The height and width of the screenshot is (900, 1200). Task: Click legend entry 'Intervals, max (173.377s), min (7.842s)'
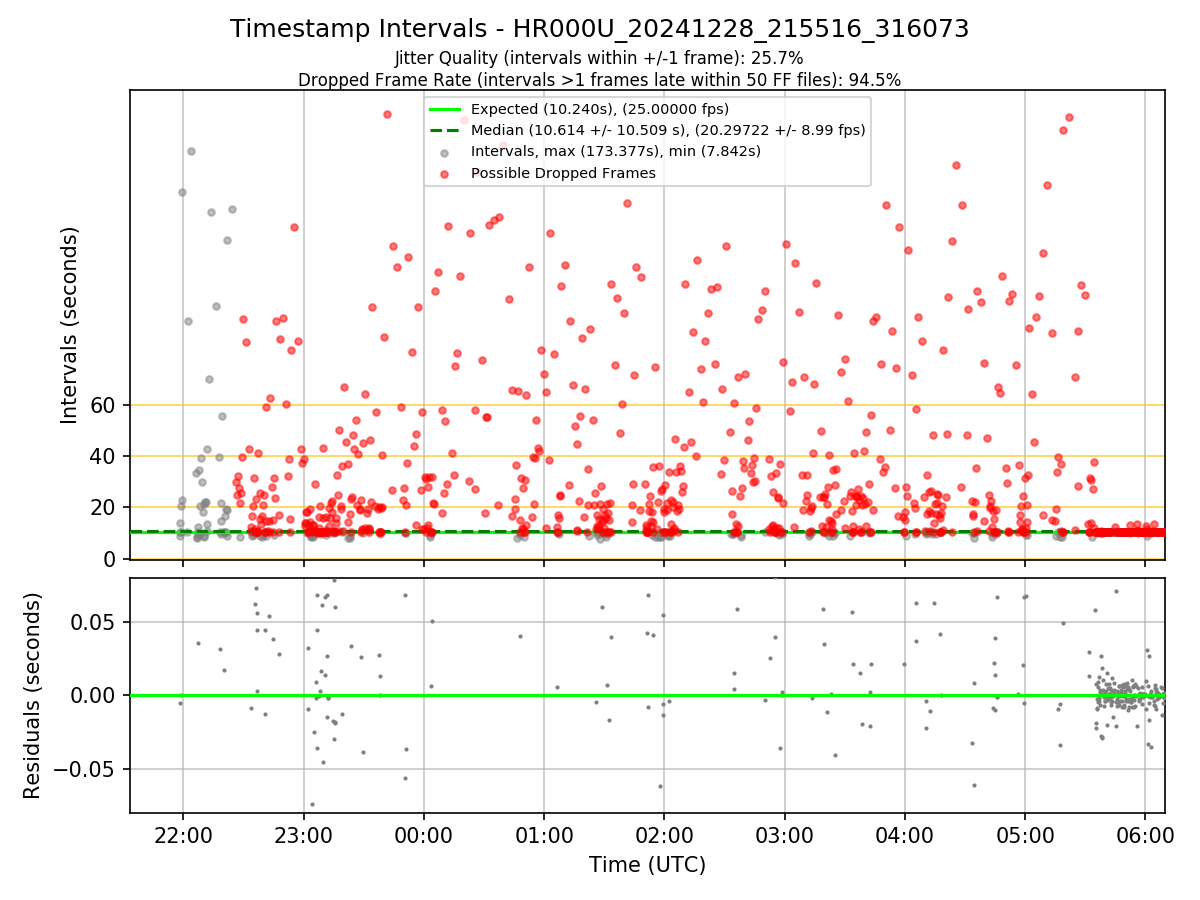[x=616, y=152]
